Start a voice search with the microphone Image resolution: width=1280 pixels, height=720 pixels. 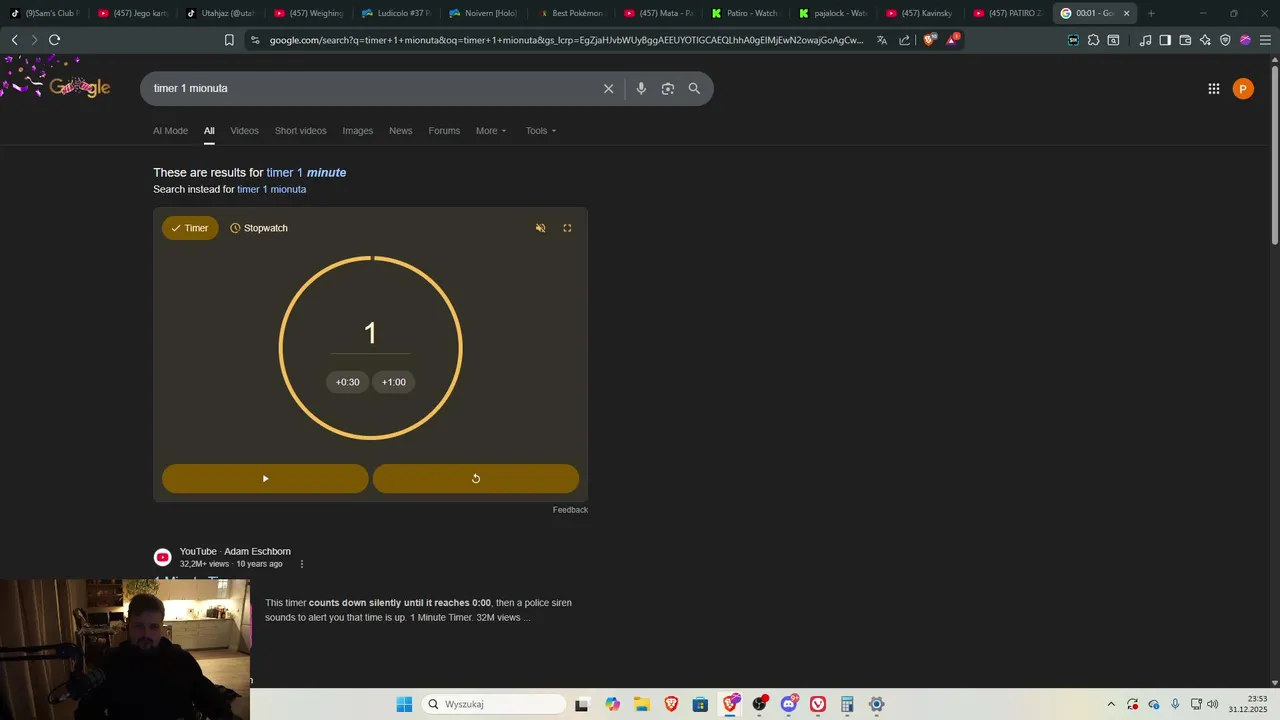tap(641, 88)
